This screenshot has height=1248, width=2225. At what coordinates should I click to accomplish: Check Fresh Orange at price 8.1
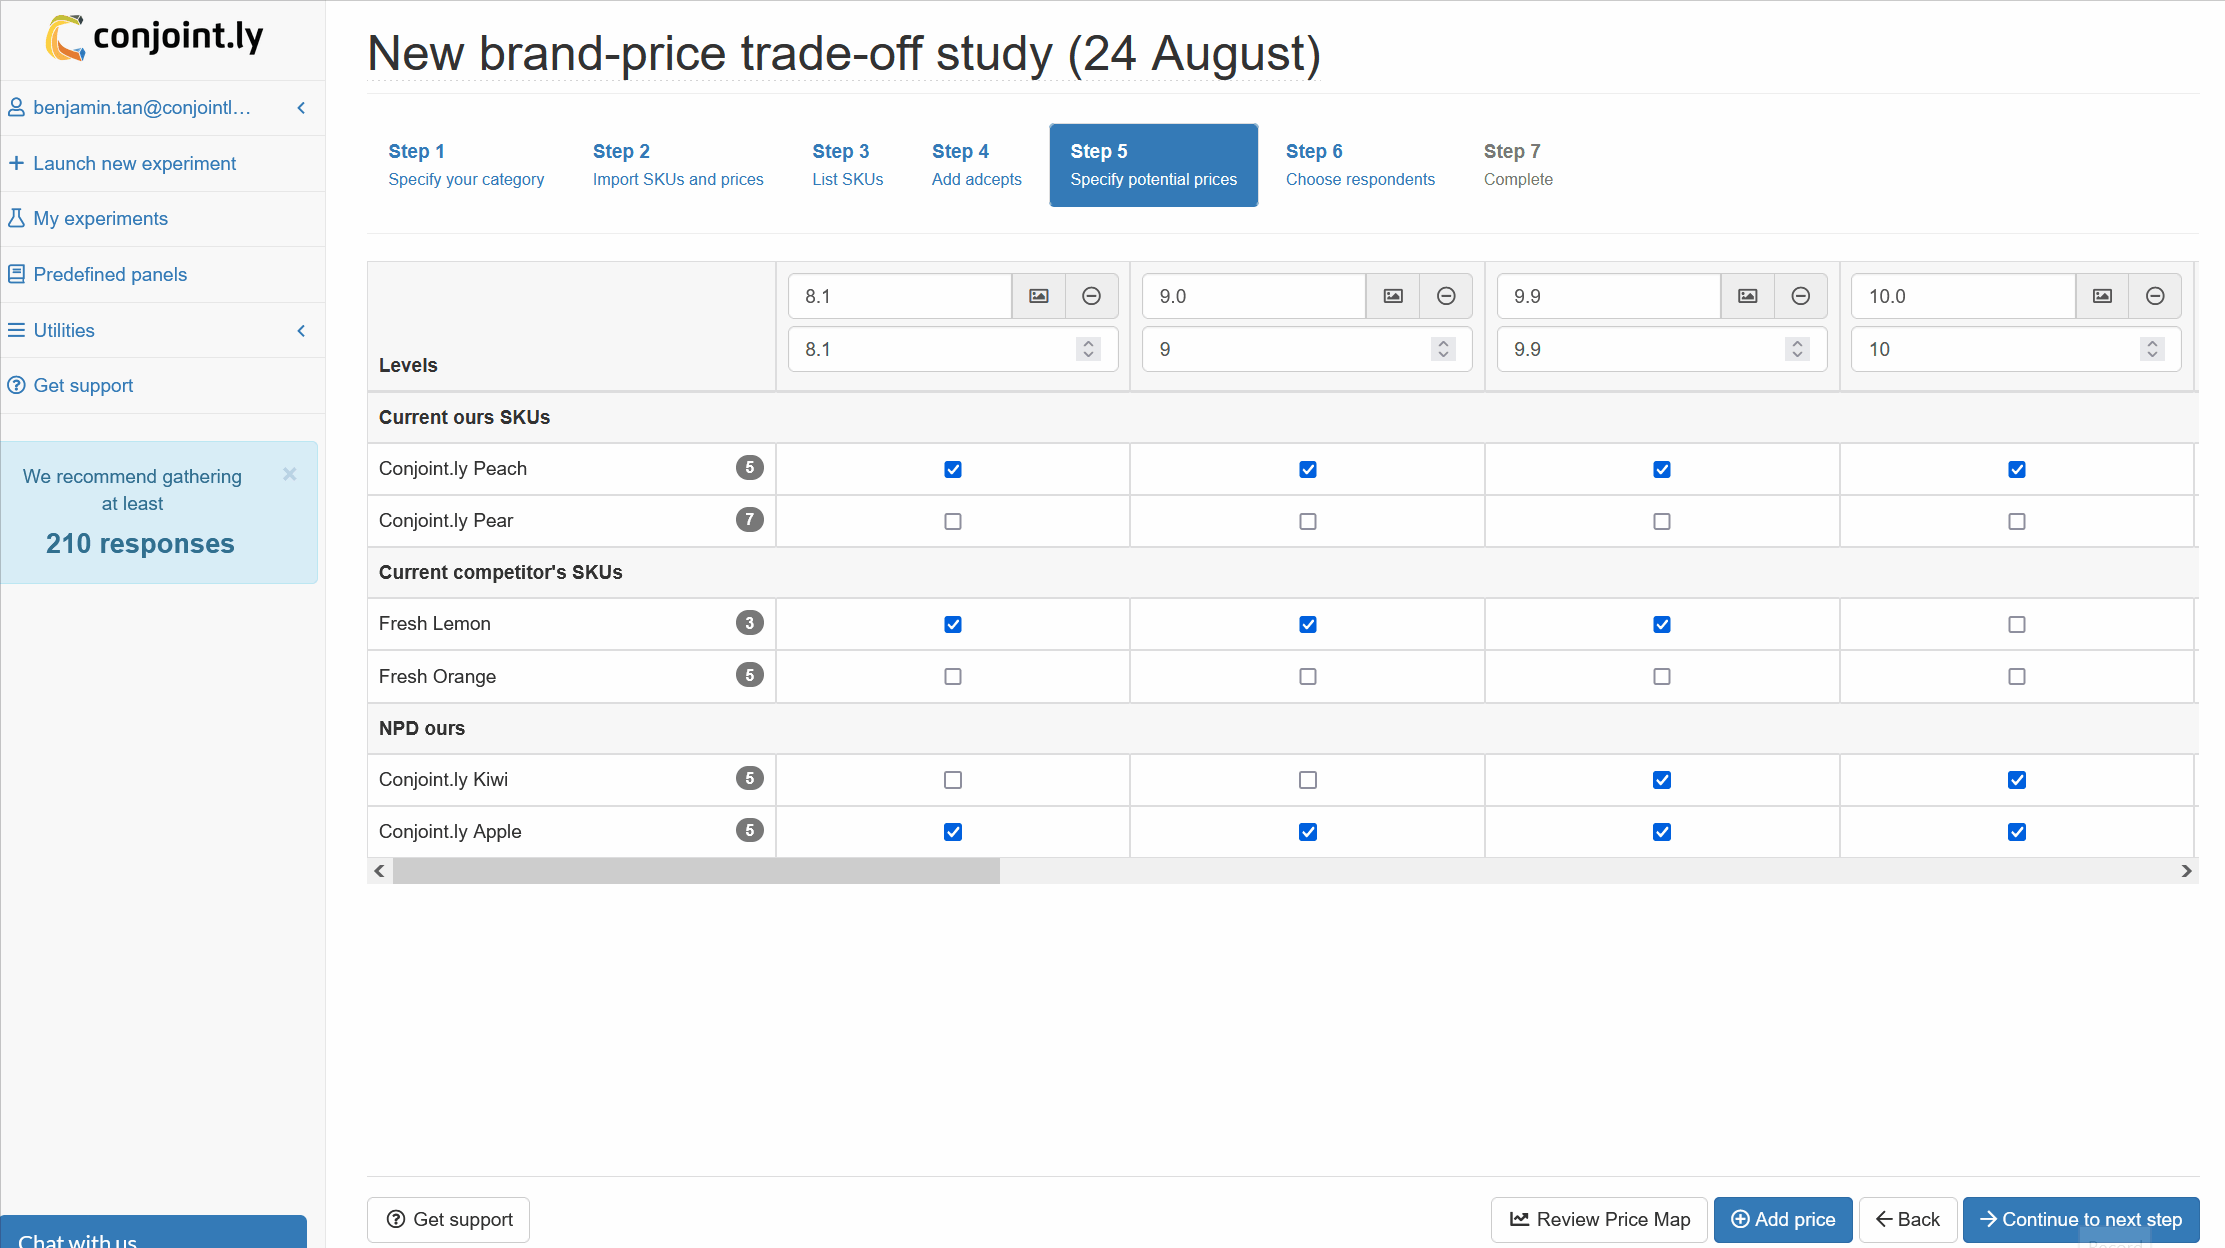click(953, 676)
